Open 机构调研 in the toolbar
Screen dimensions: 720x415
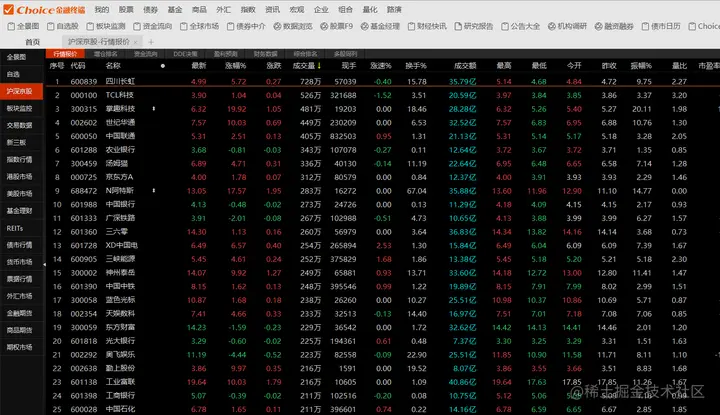(568, 27)
